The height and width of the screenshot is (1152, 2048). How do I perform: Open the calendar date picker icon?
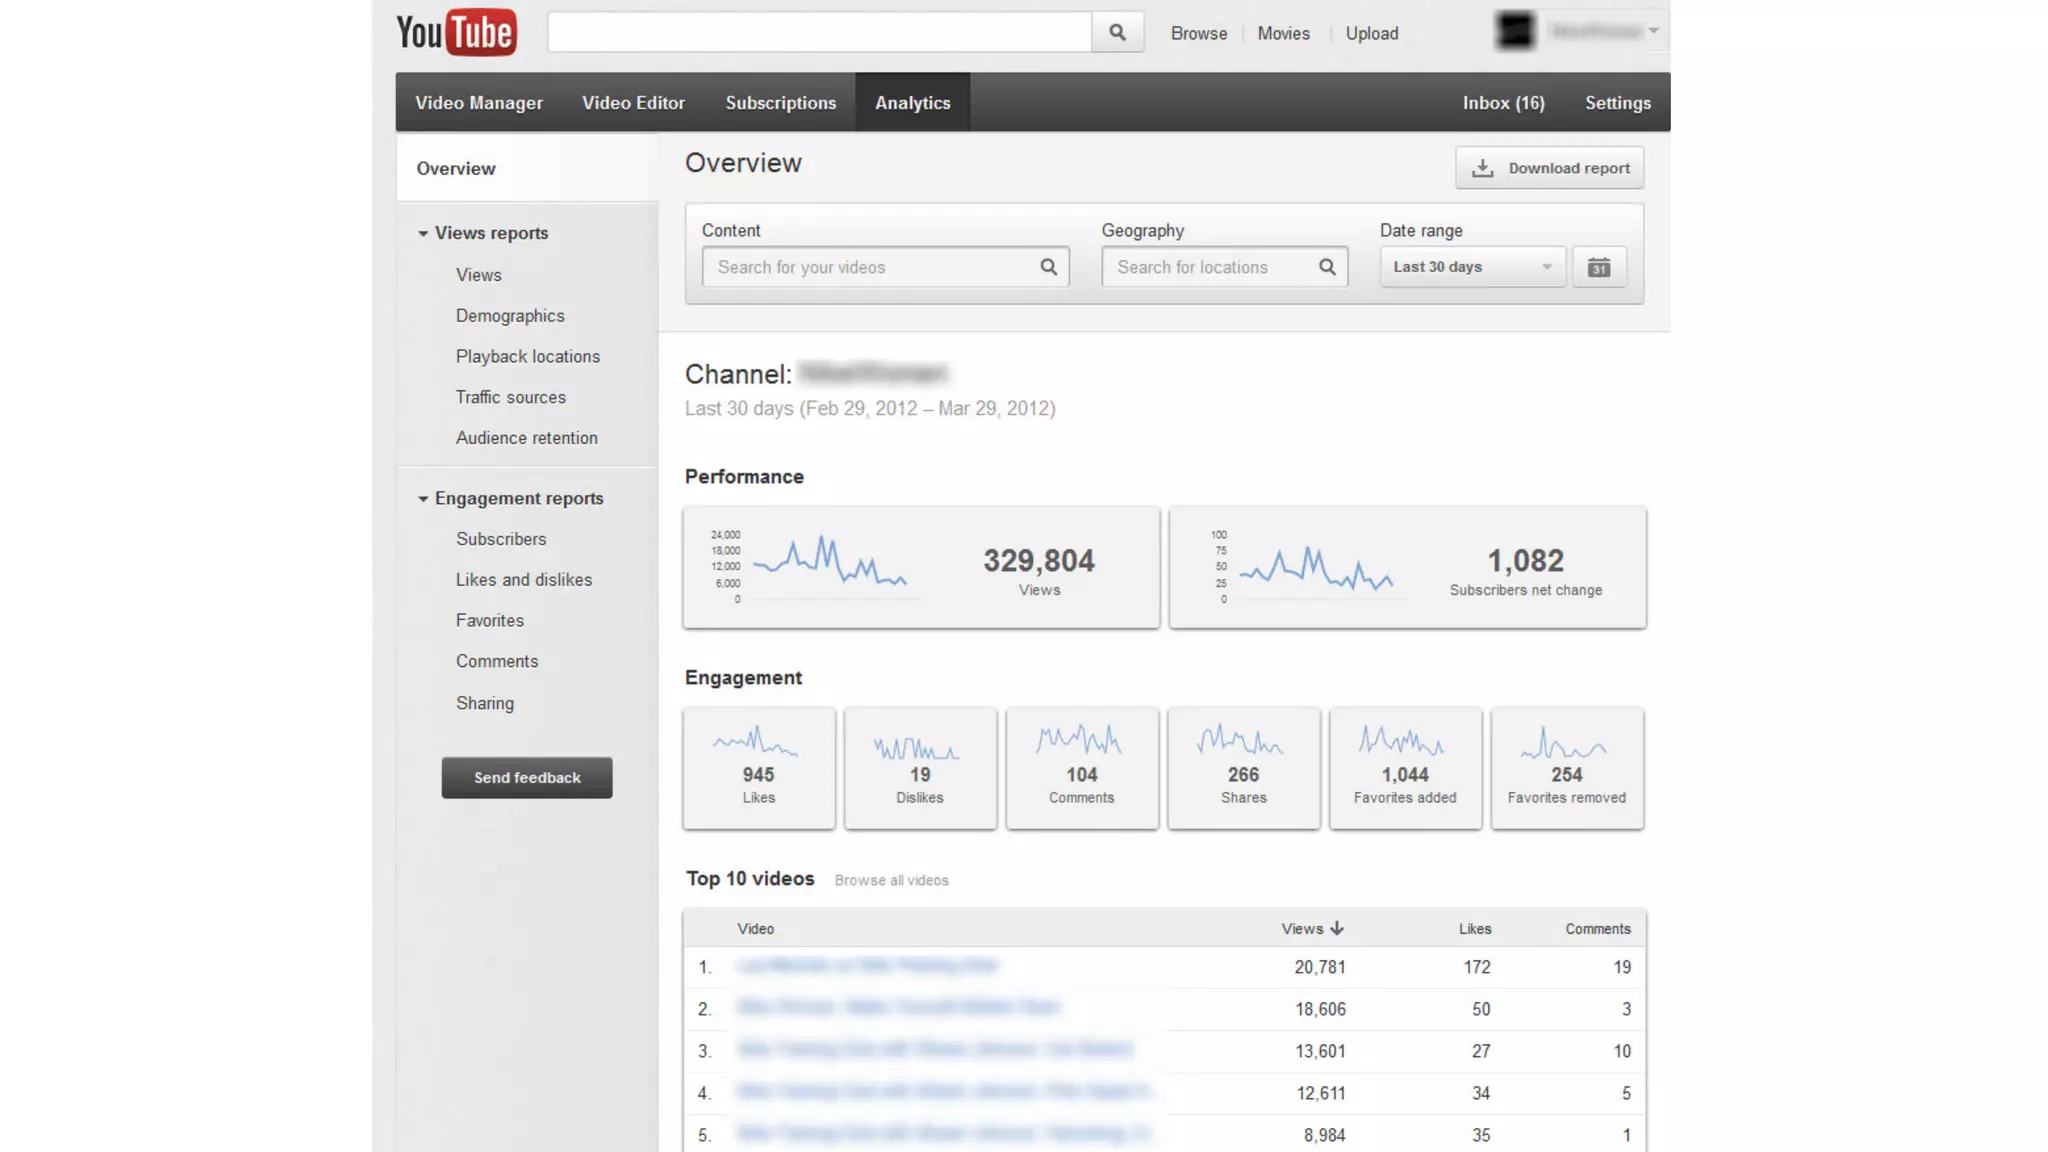pos(1598,267)
